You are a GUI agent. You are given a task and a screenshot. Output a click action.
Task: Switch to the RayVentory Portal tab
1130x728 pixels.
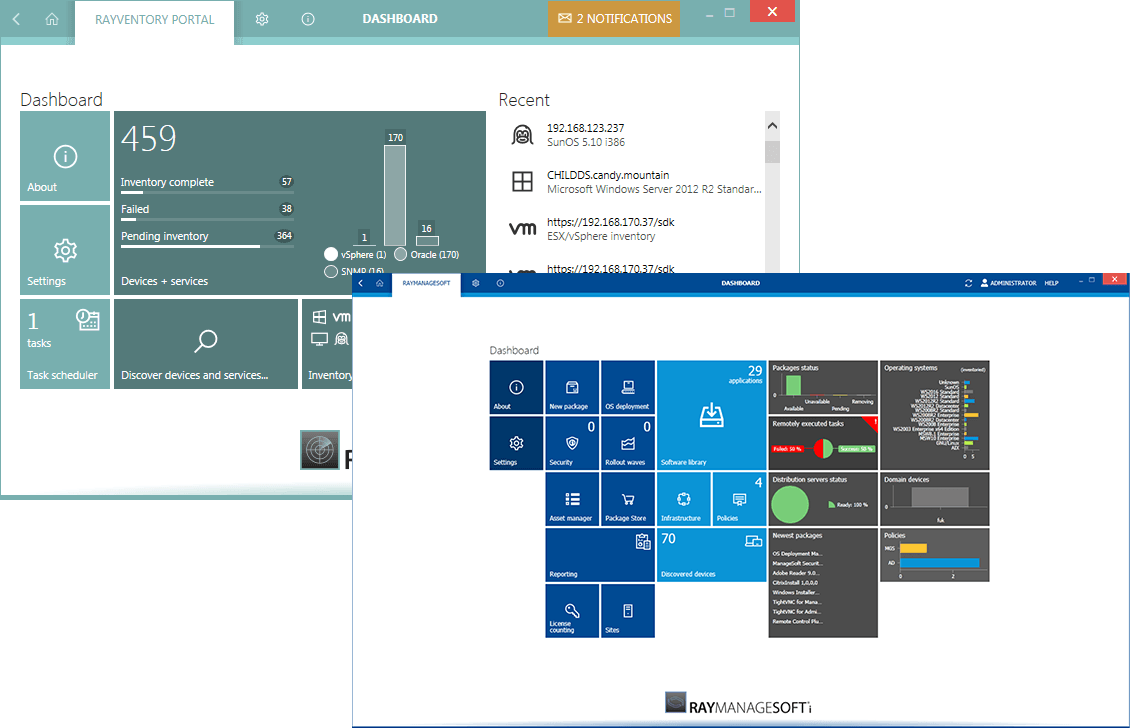coord(154,20)
